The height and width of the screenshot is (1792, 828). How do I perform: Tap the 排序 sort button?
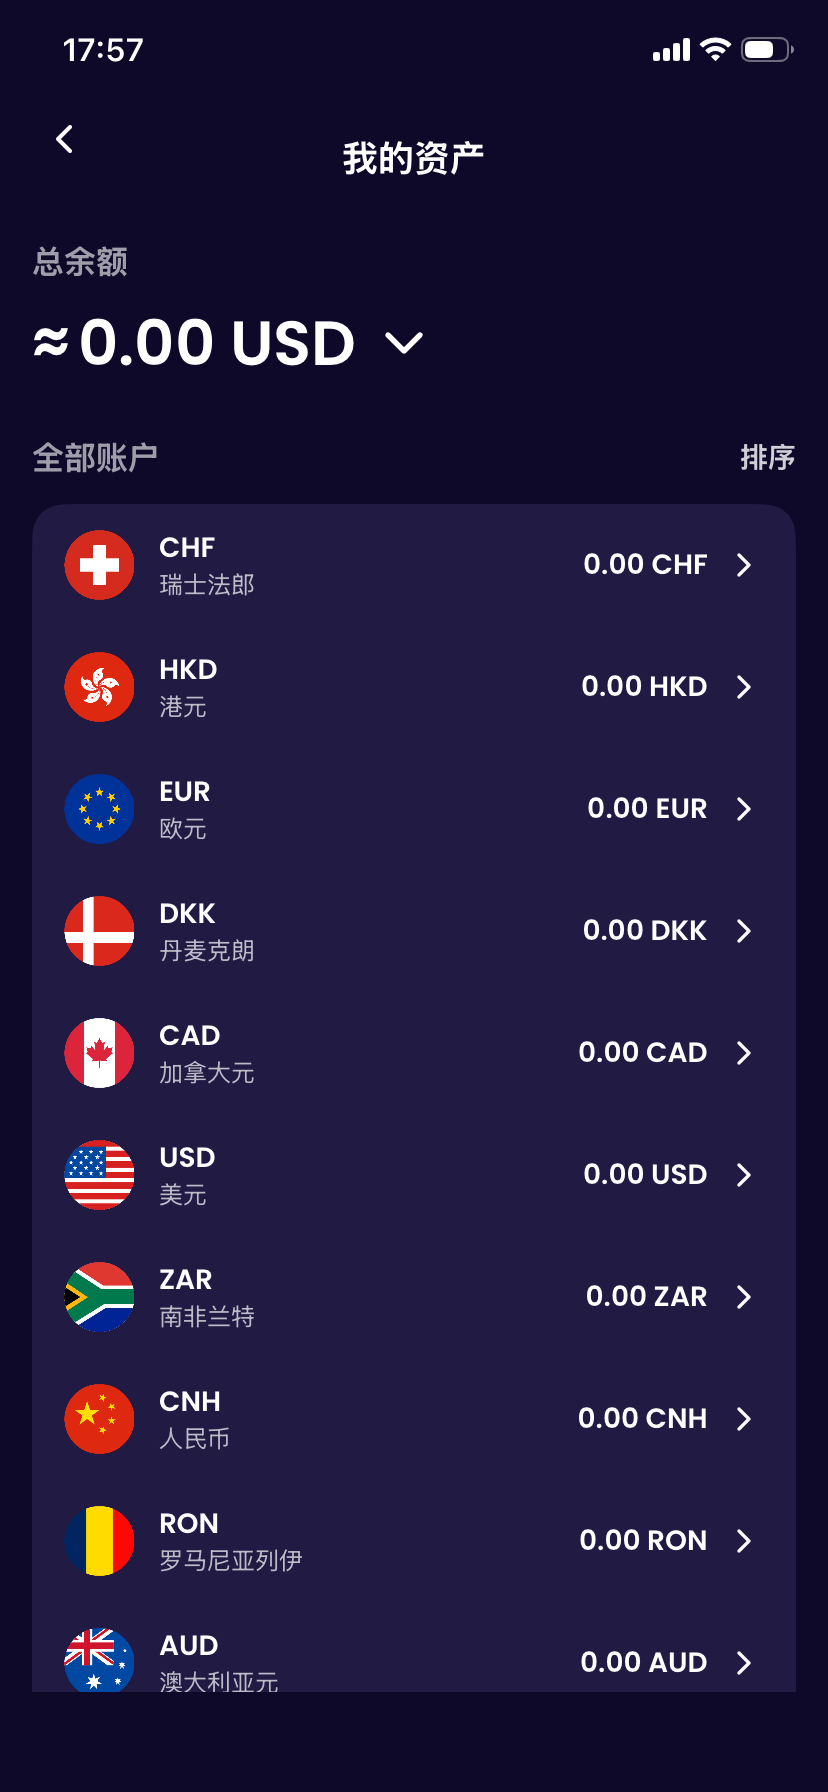point(767,458)
